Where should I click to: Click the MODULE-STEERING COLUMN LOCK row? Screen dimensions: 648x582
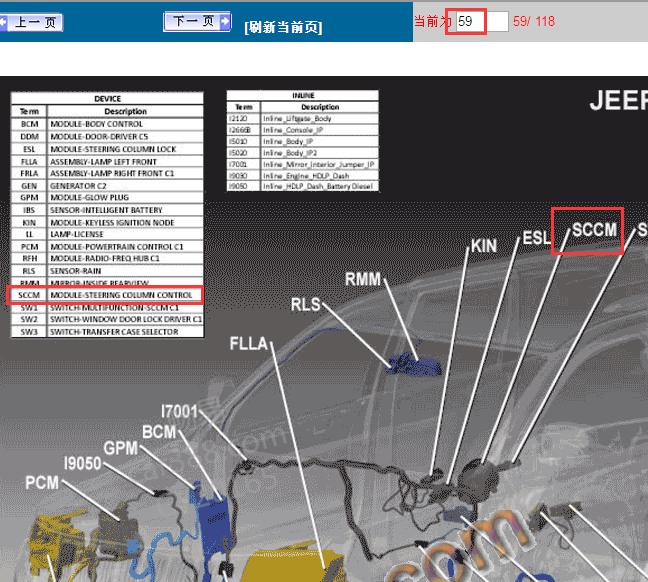[x=107, y=149]
